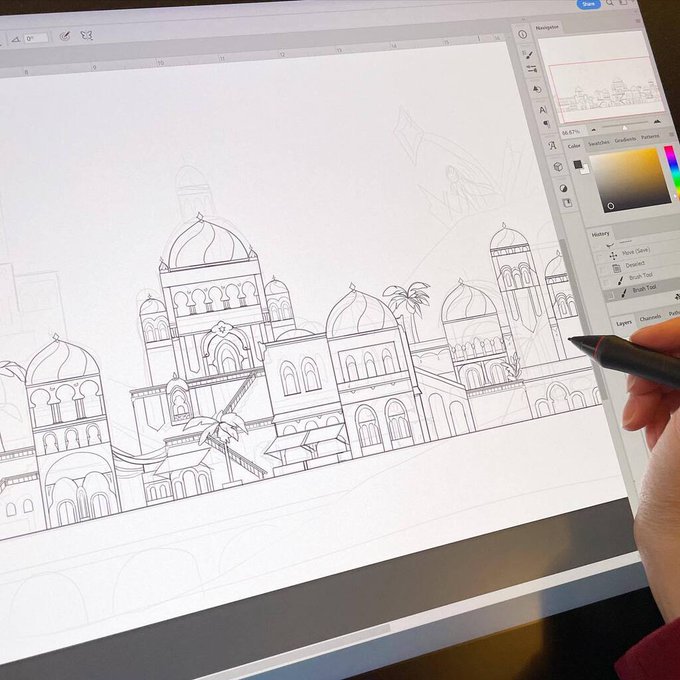Select the Layers tab
The image size is (680, 680).
[624, 323]
